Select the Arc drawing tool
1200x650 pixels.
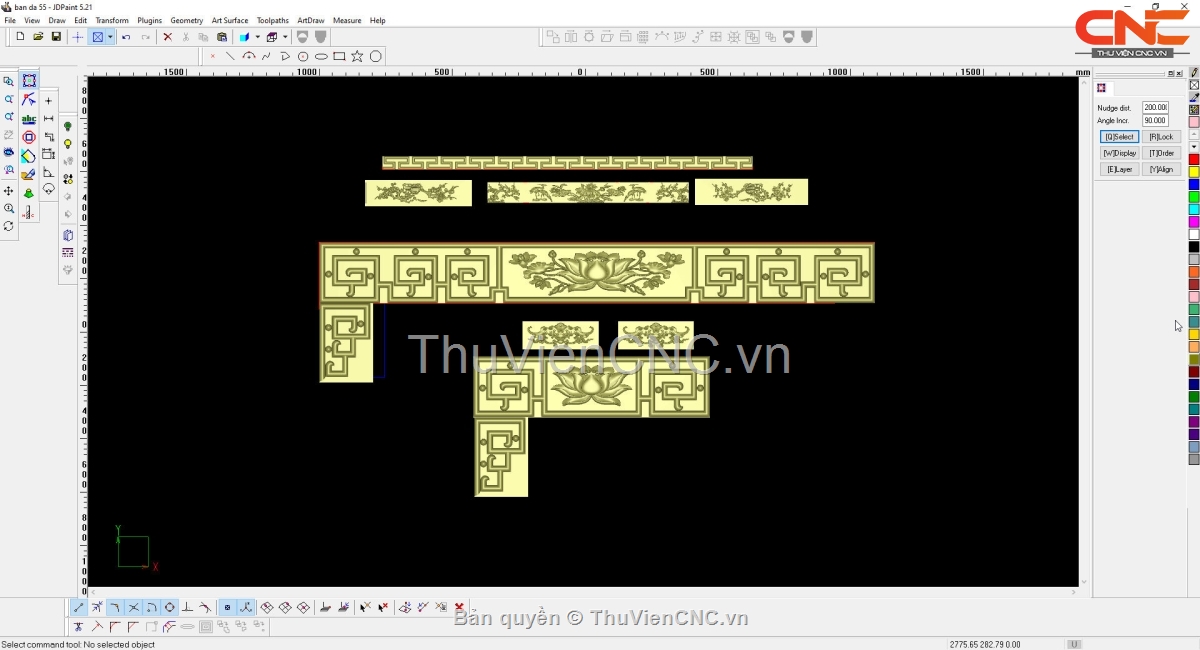pos(249,56)
